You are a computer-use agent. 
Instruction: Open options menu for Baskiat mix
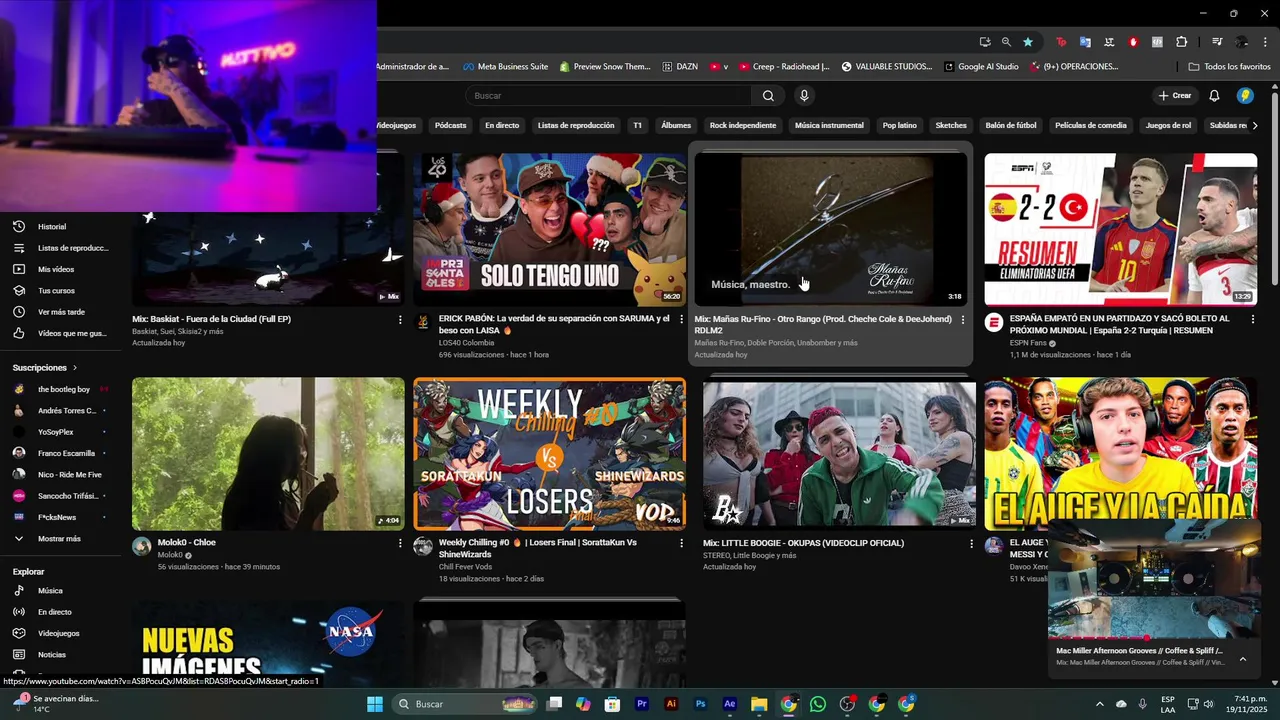400,320
